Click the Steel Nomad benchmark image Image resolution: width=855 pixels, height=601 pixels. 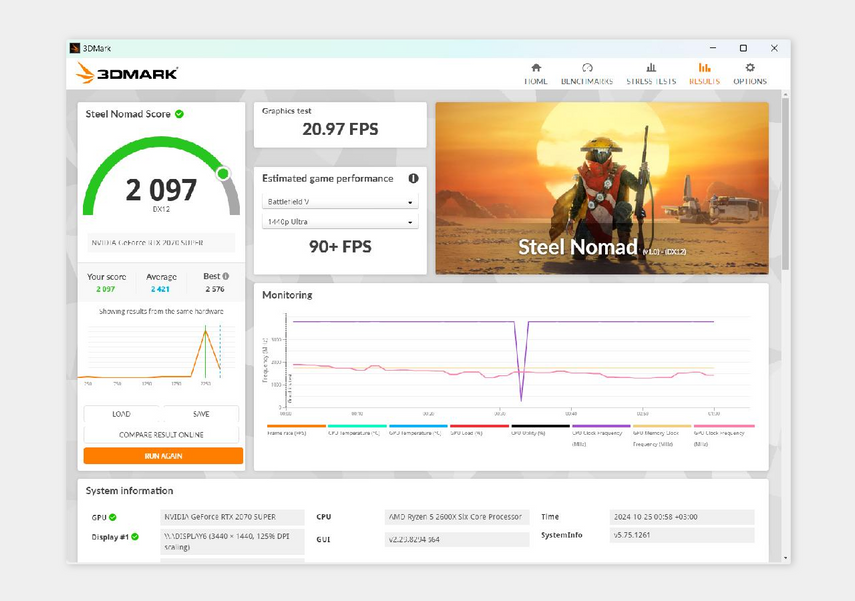click(602, 188)
